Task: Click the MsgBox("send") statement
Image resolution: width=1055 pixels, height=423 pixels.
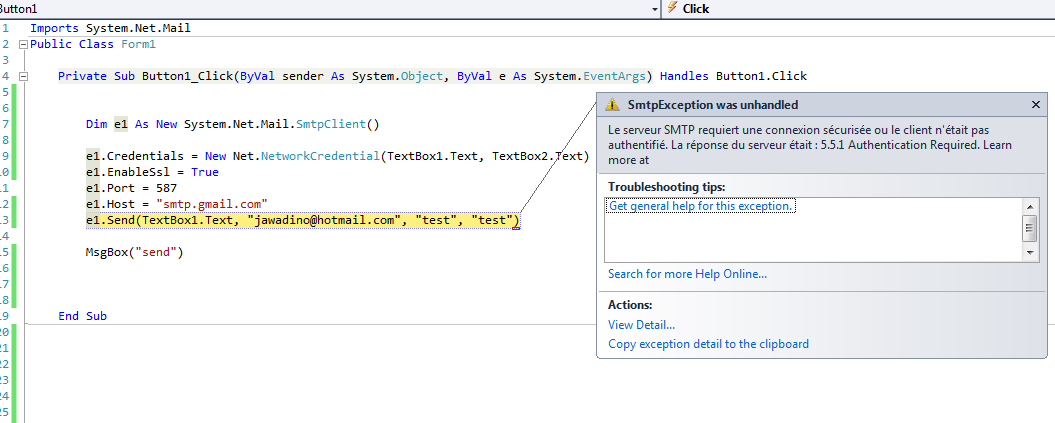Action: pyautogui.click(x=134, y=252)
